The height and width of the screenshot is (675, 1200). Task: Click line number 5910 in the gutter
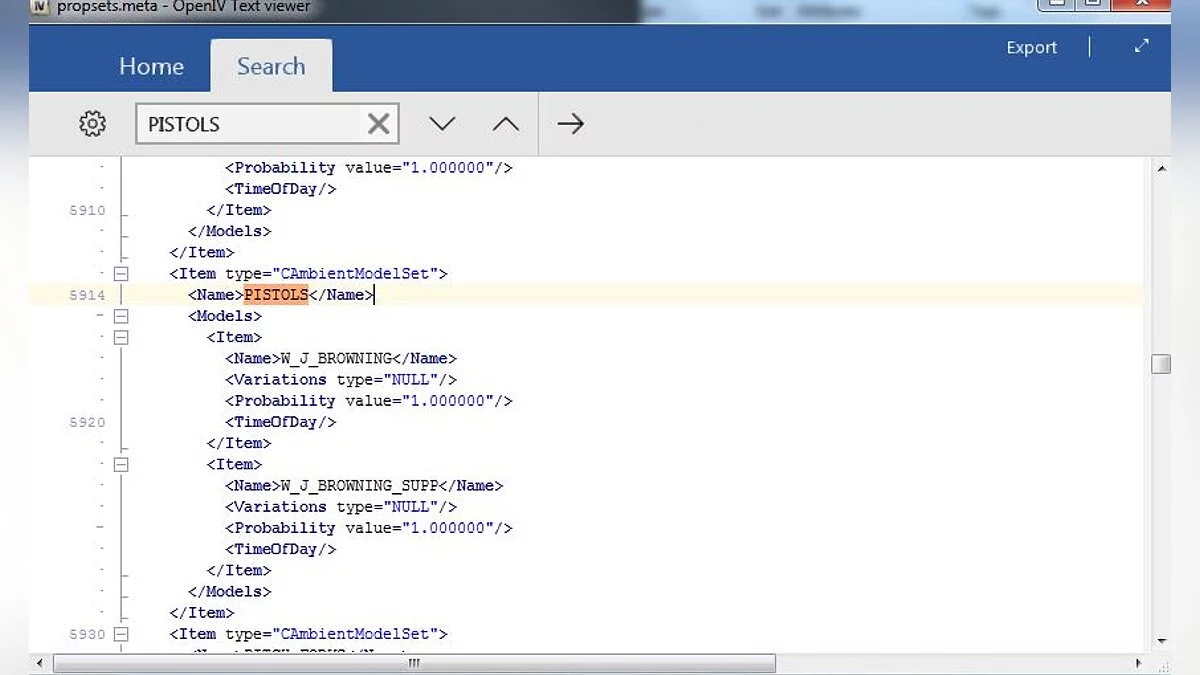(87, 210)
